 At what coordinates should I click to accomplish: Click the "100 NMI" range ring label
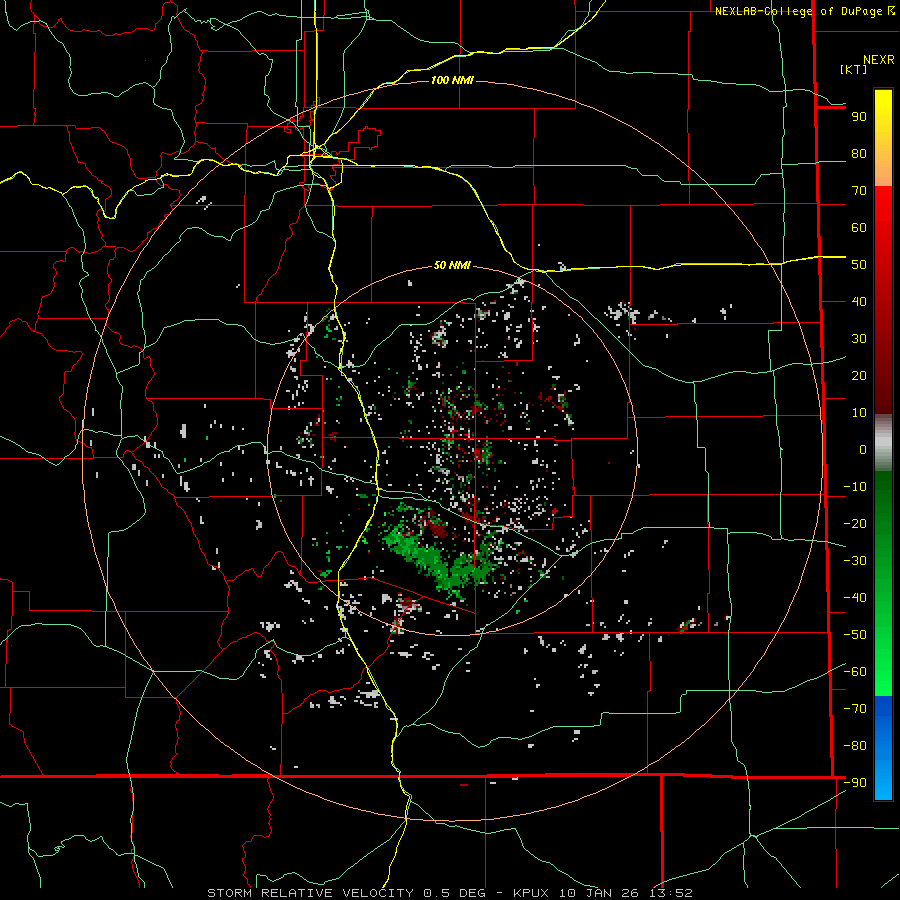(x=452, y=80)
